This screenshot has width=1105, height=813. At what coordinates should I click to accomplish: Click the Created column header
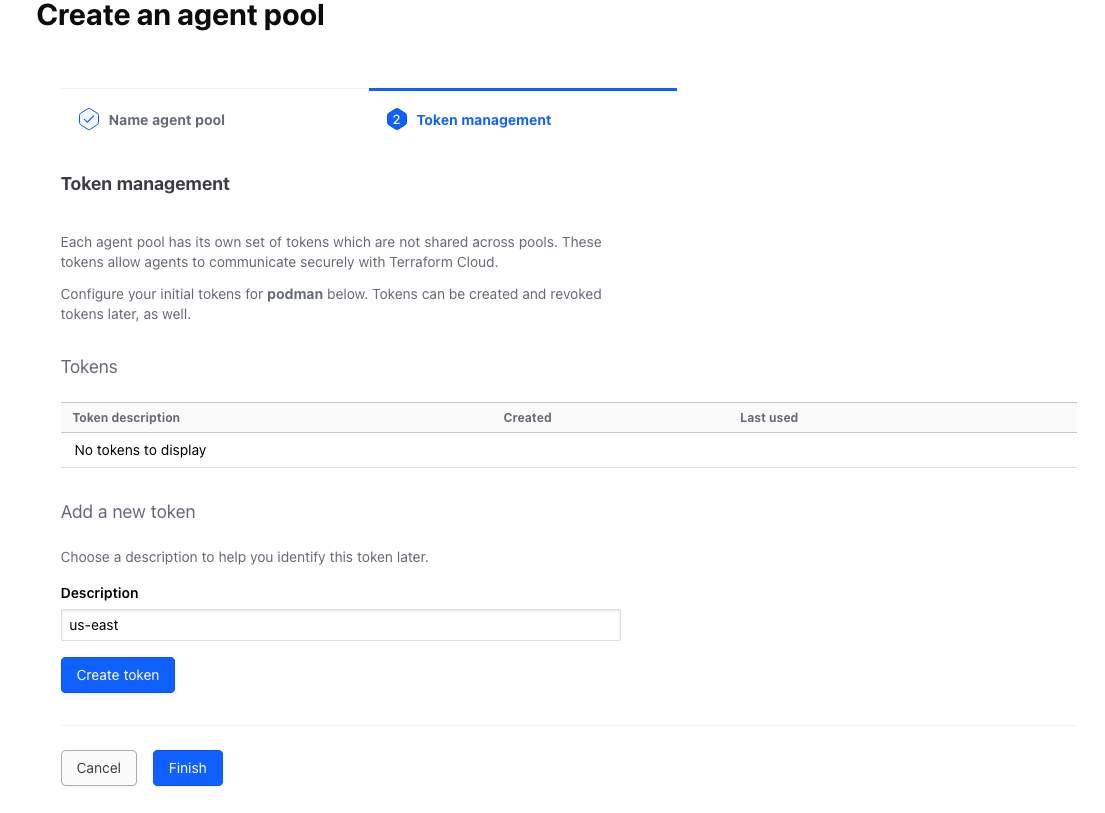(x=527, y=418)
